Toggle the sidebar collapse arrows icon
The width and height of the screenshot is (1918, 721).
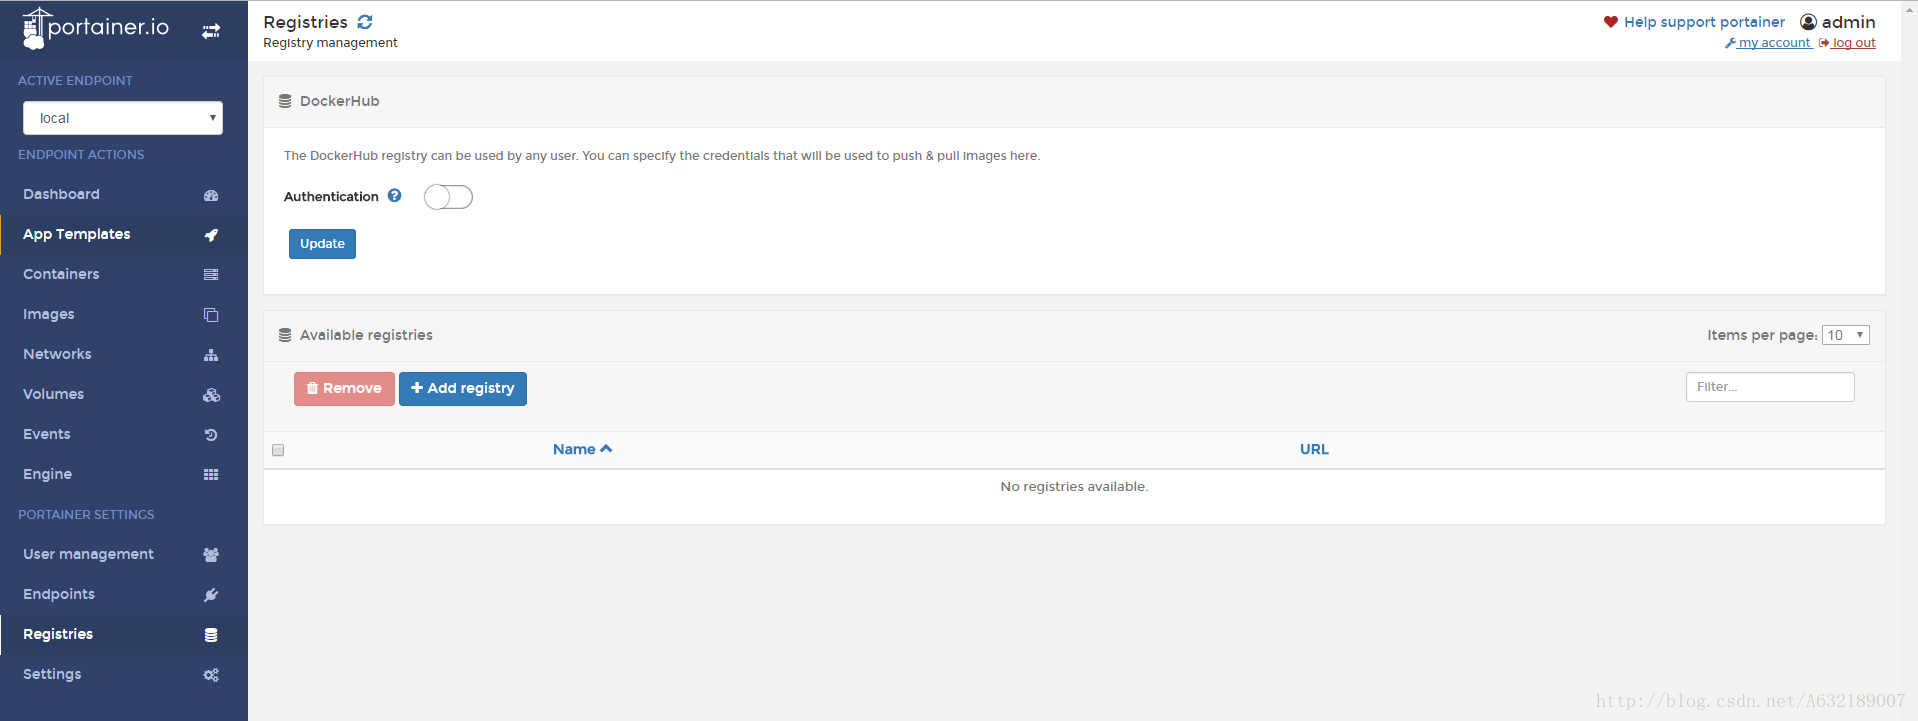tap(211, 31)
